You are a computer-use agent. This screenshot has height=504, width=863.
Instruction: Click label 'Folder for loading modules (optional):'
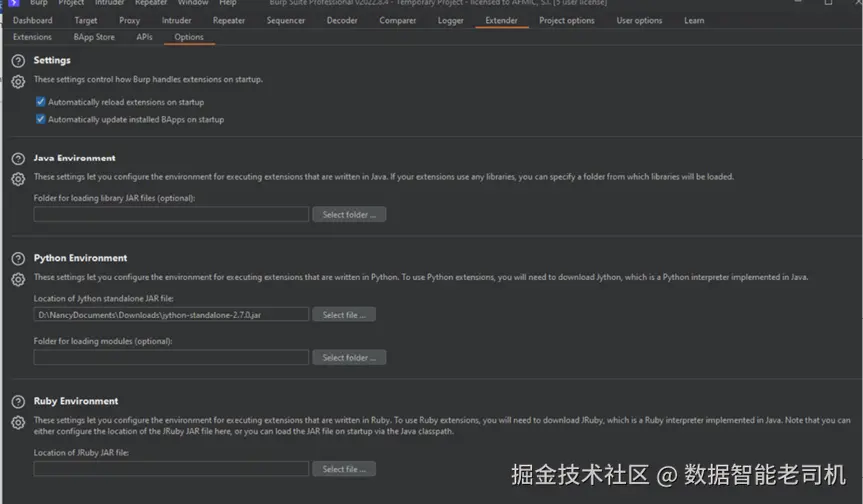[103, 341]
